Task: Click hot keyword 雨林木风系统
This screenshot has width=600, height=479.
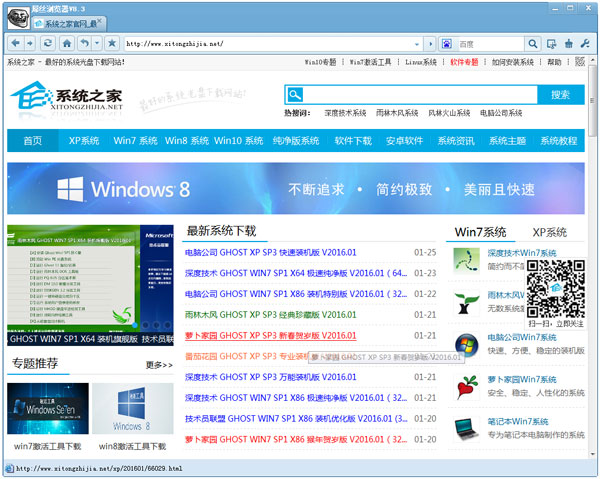Action: [x=397, y=113]
